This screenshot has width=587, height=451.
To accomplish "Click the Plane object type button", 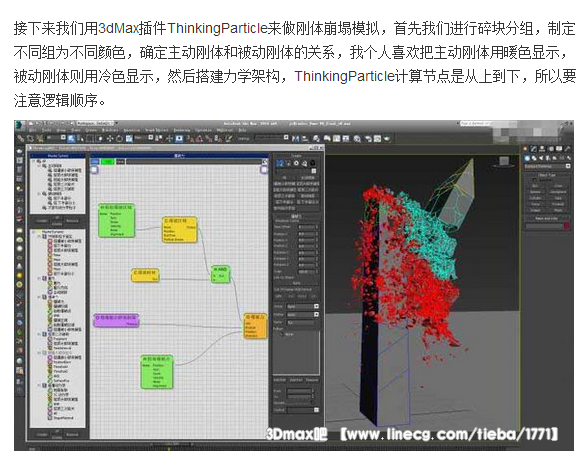I will coord(558,210).
